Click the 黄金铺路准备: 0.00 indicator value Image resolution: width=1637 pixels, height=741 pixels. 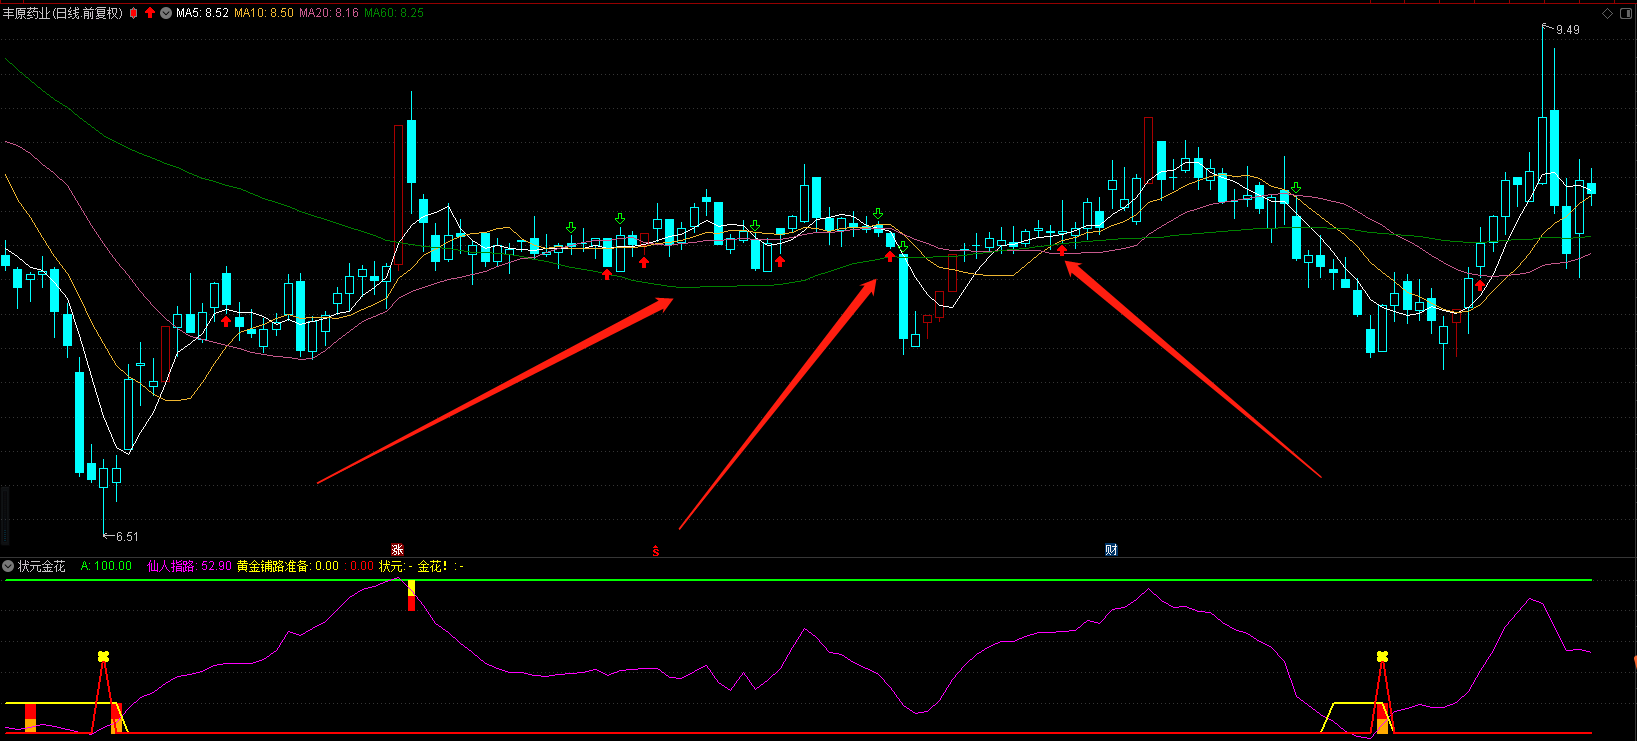point(288,566)
